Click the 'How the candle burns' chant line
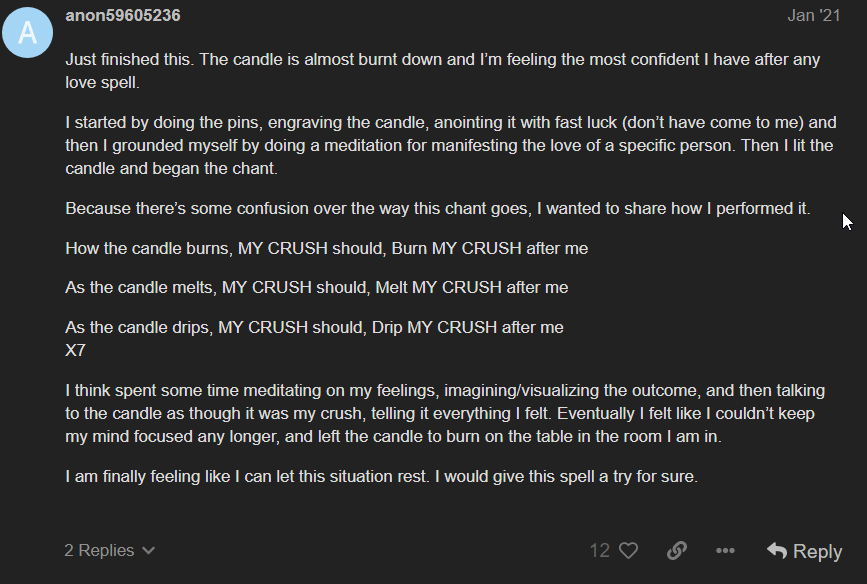Screen dimensions: 867x584 click(326, 248)
